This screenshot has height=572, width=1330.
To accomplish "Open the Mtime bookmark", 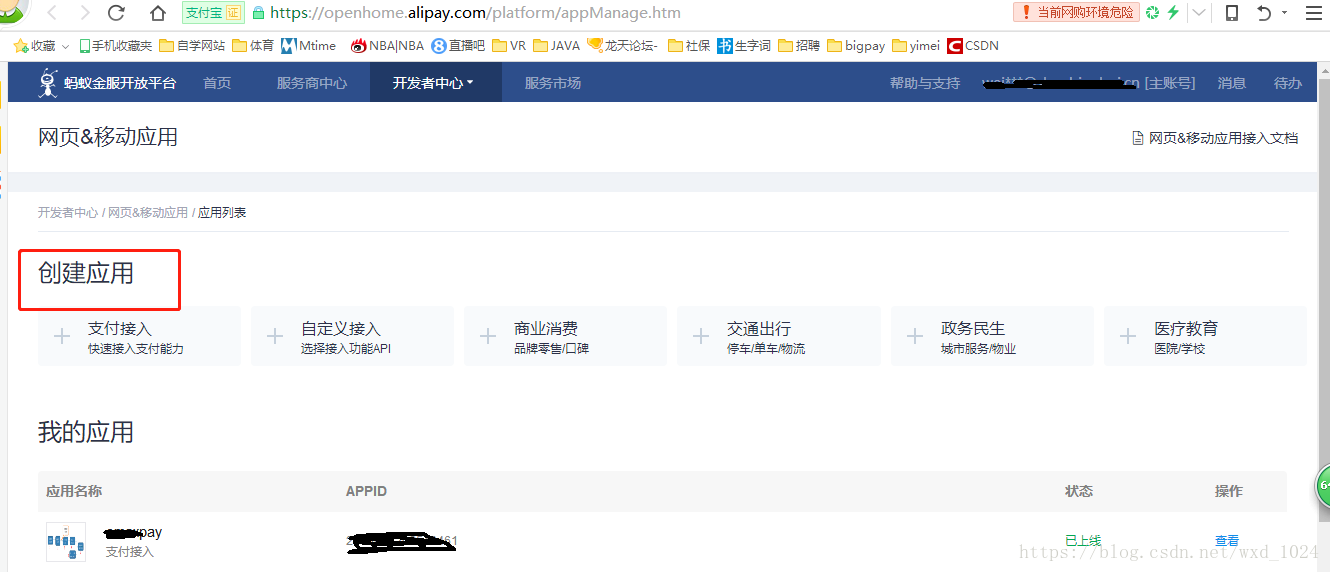I will pos(308,46).
